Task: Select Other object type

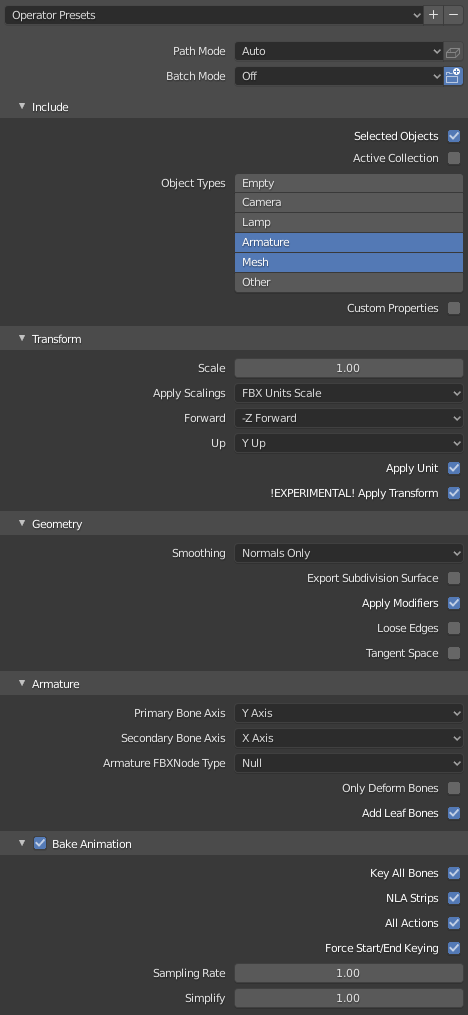Action: click(349, 282)
